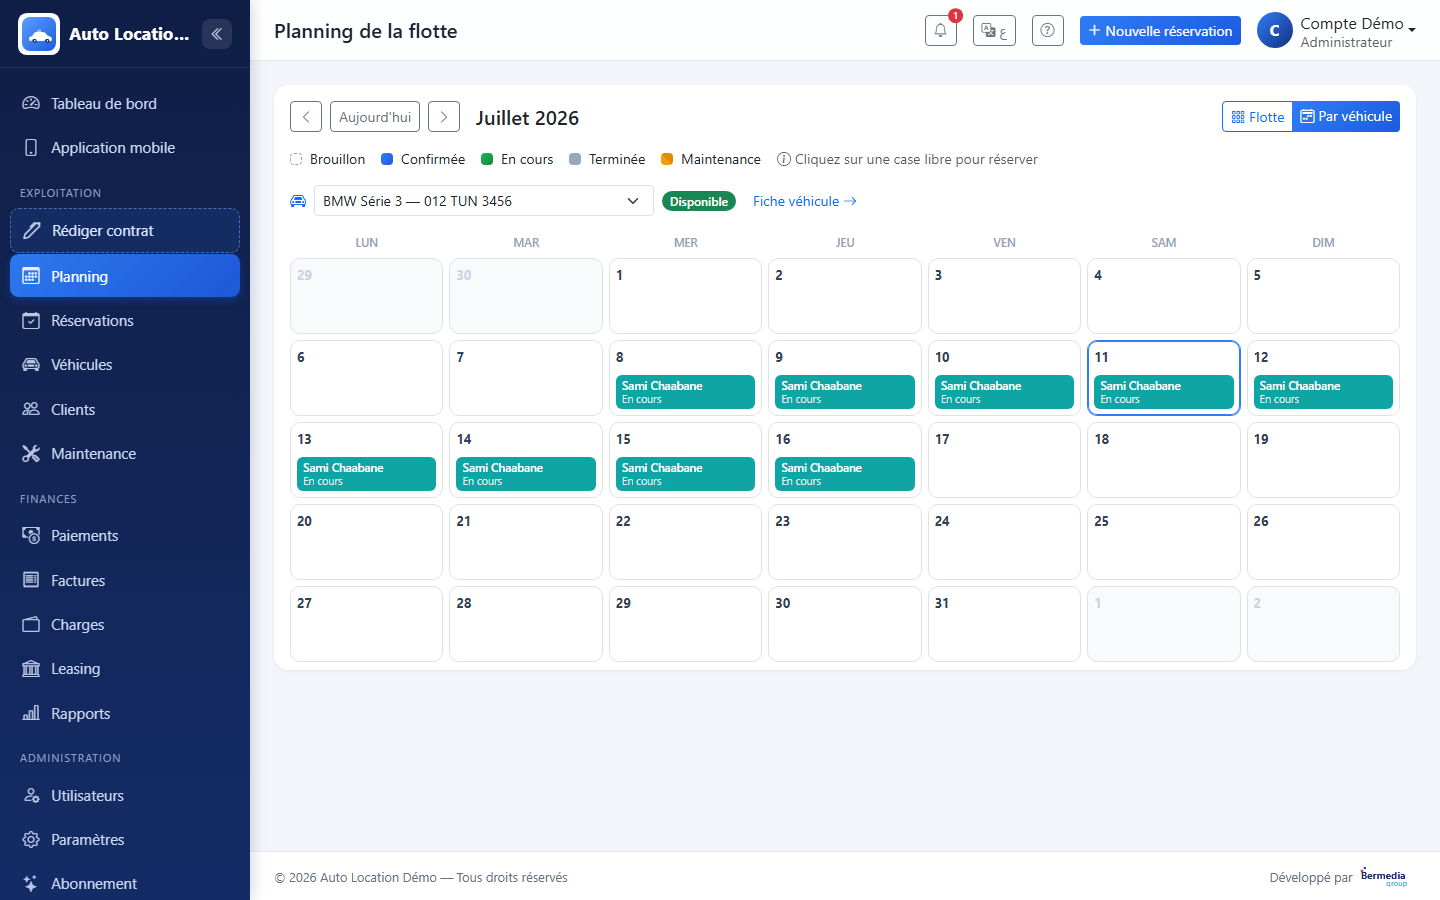
Task: Click the orange Maintenance legend swatch
Action: 667,159
